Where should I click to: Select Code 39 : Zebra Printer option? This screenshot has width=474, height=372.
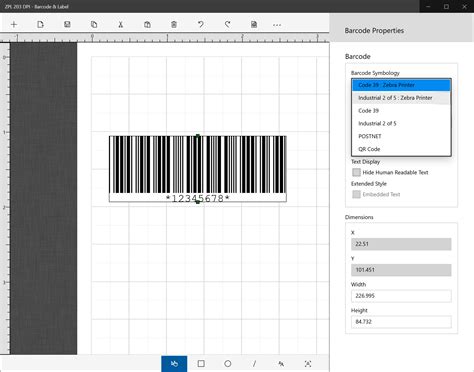pyautogui.click(x=401, y=85)
